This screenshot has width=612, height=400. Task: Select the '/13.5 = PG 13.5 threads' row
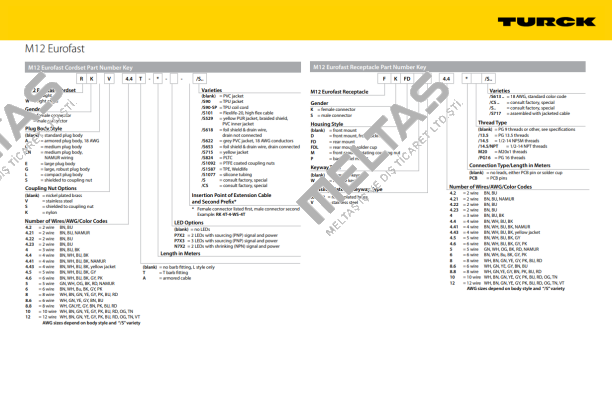(504, 135)
